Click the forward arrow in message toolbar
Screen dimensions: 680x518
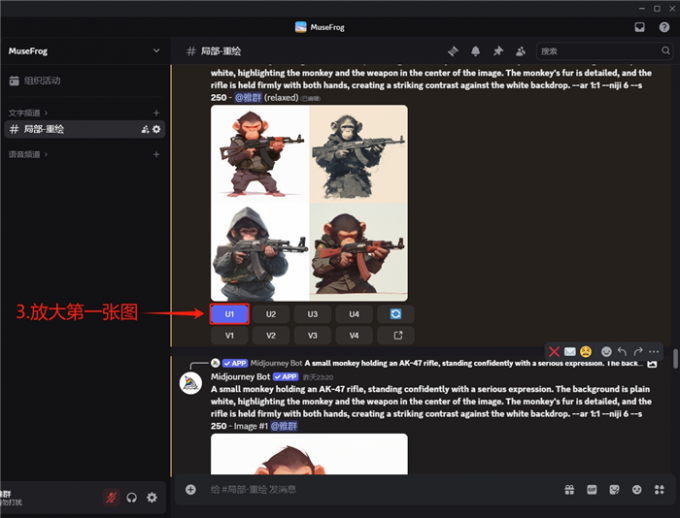coord(638,351)
